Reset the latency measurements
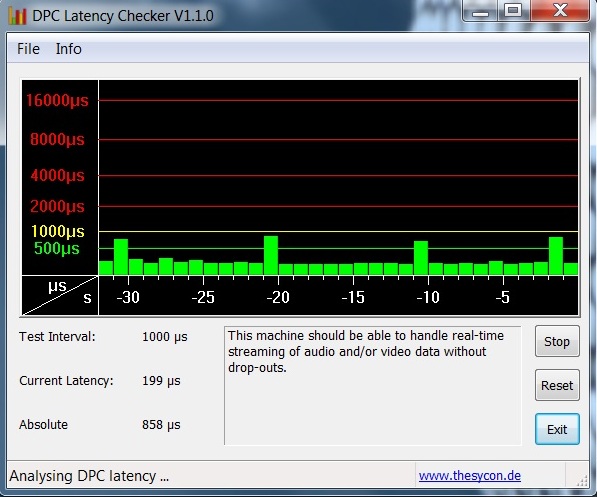Viewport: 597px width, 497px height. pos(557,385)
